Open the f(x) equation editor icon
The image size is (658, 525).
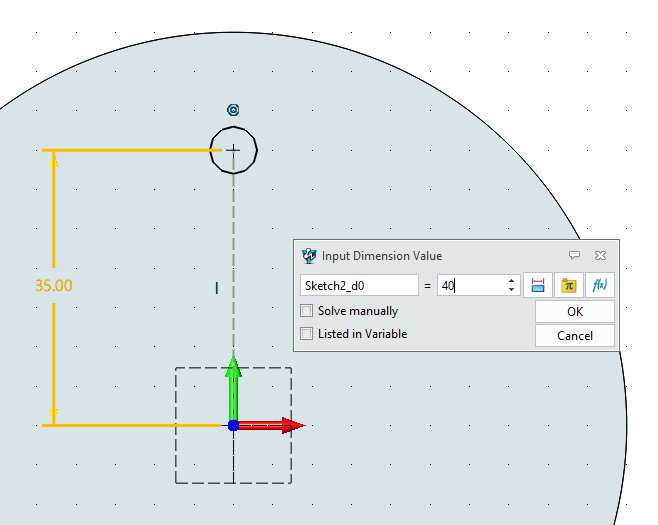point(600,285)
